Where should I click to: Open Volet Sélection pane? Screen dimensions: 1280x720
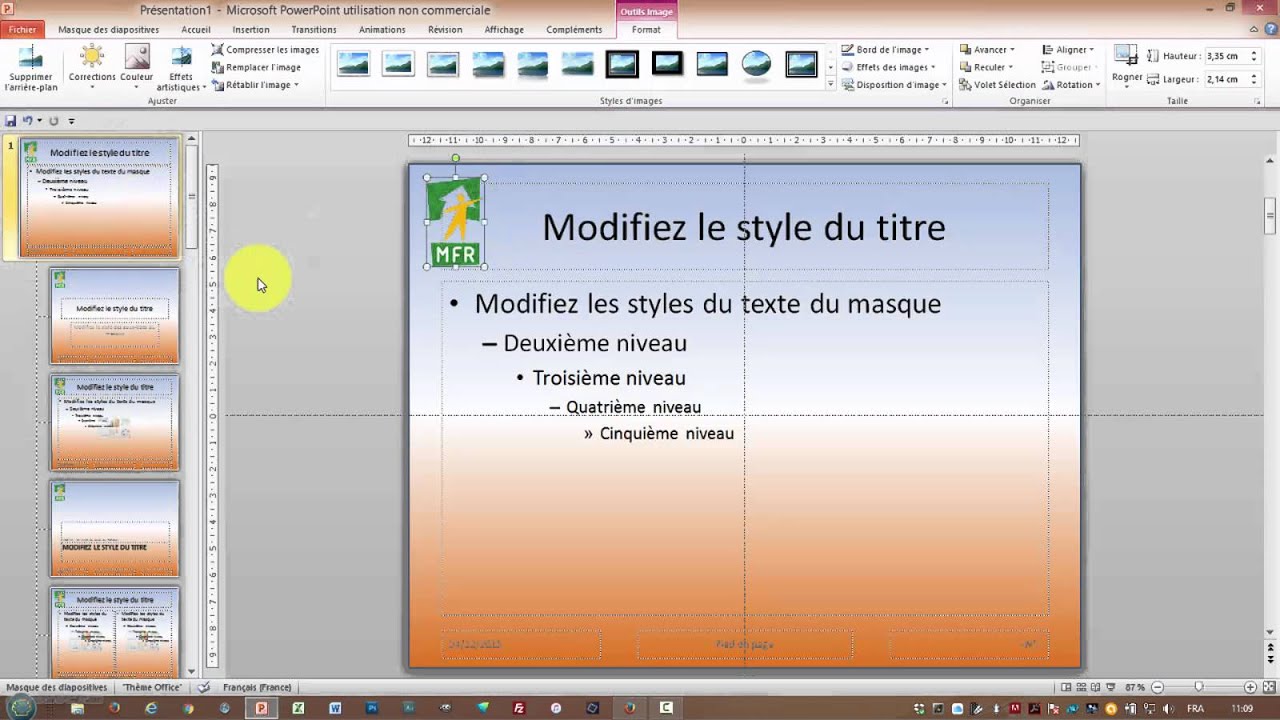[x=997, y=85]
